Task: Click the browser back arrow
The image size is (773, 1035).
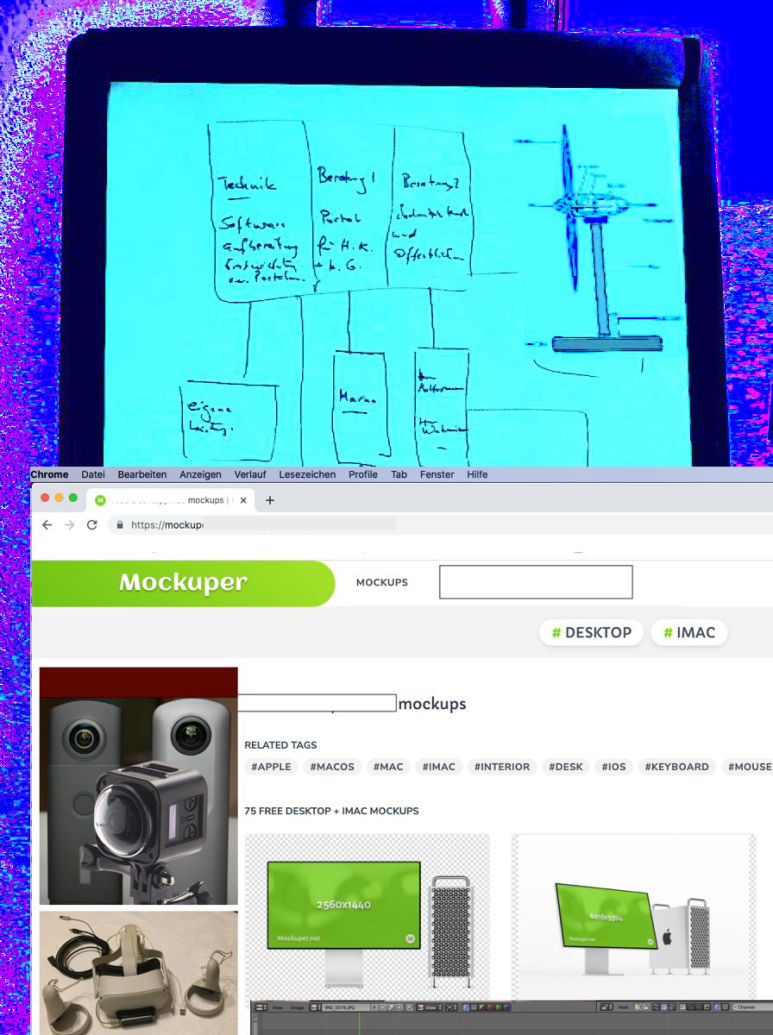Action: [x=47, y=525]
